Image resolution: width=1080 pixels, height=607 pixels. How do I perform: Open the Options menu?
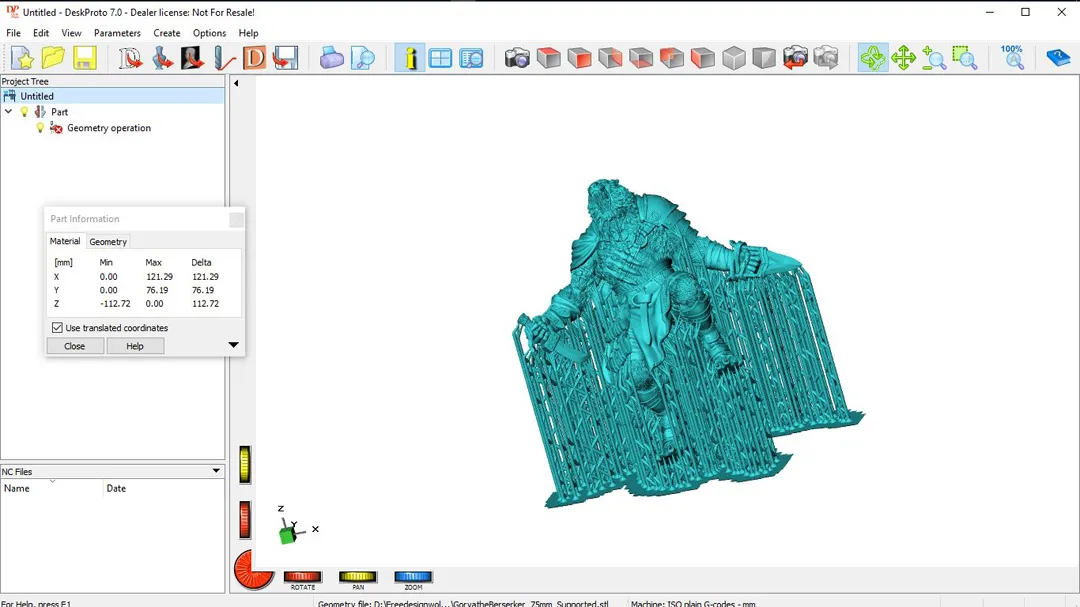coord(209,33)
